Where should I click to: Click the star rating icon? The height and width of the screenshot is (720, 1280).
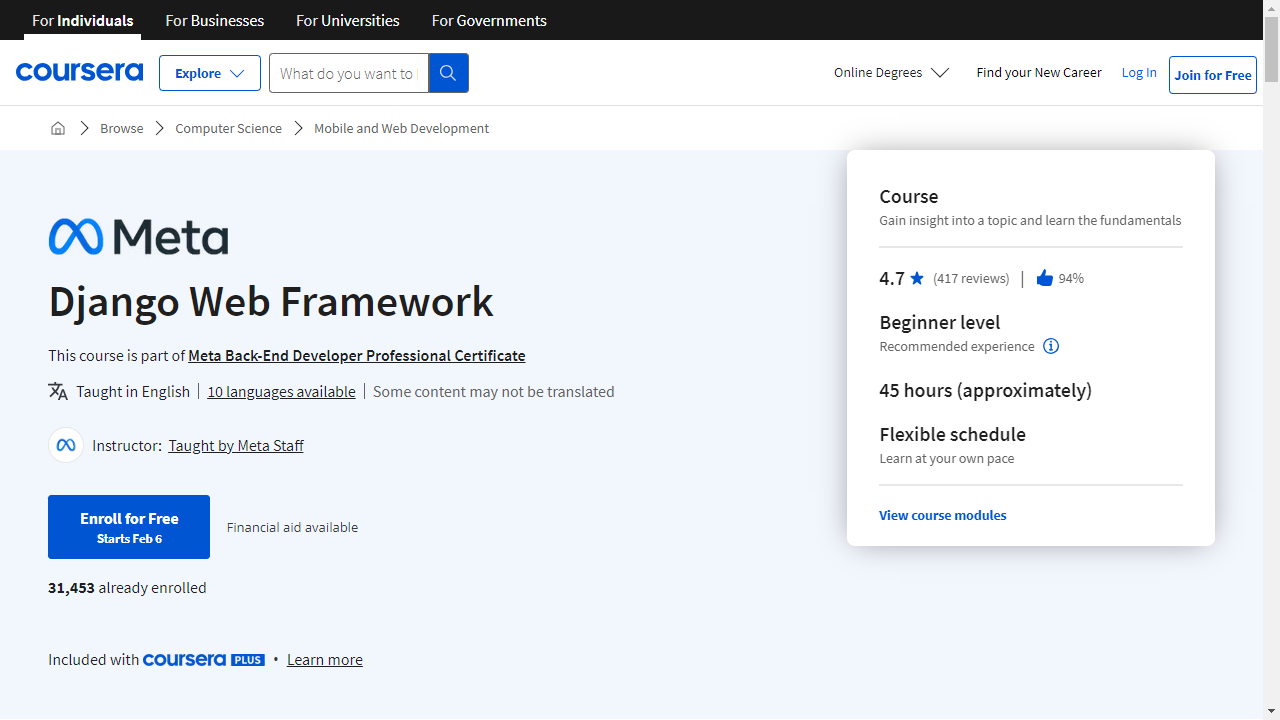[x=917, y=278]
